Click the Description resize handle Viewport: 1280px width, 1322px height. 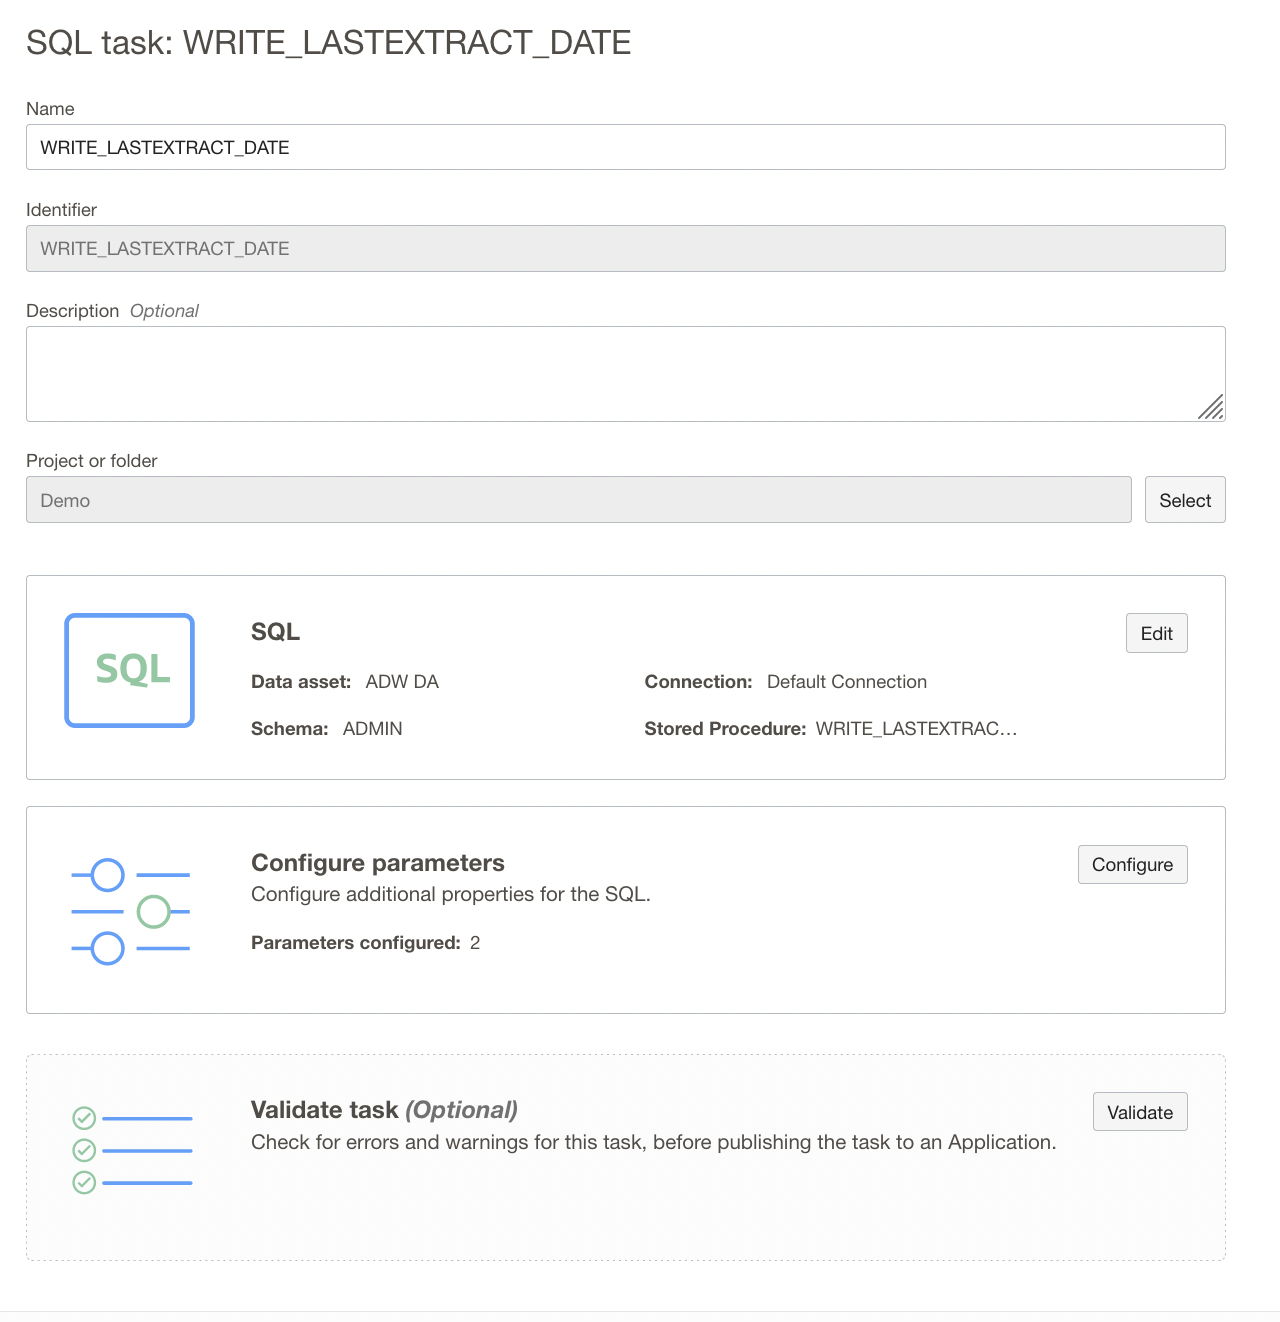pyautogui.click(x=1212, y=408)
